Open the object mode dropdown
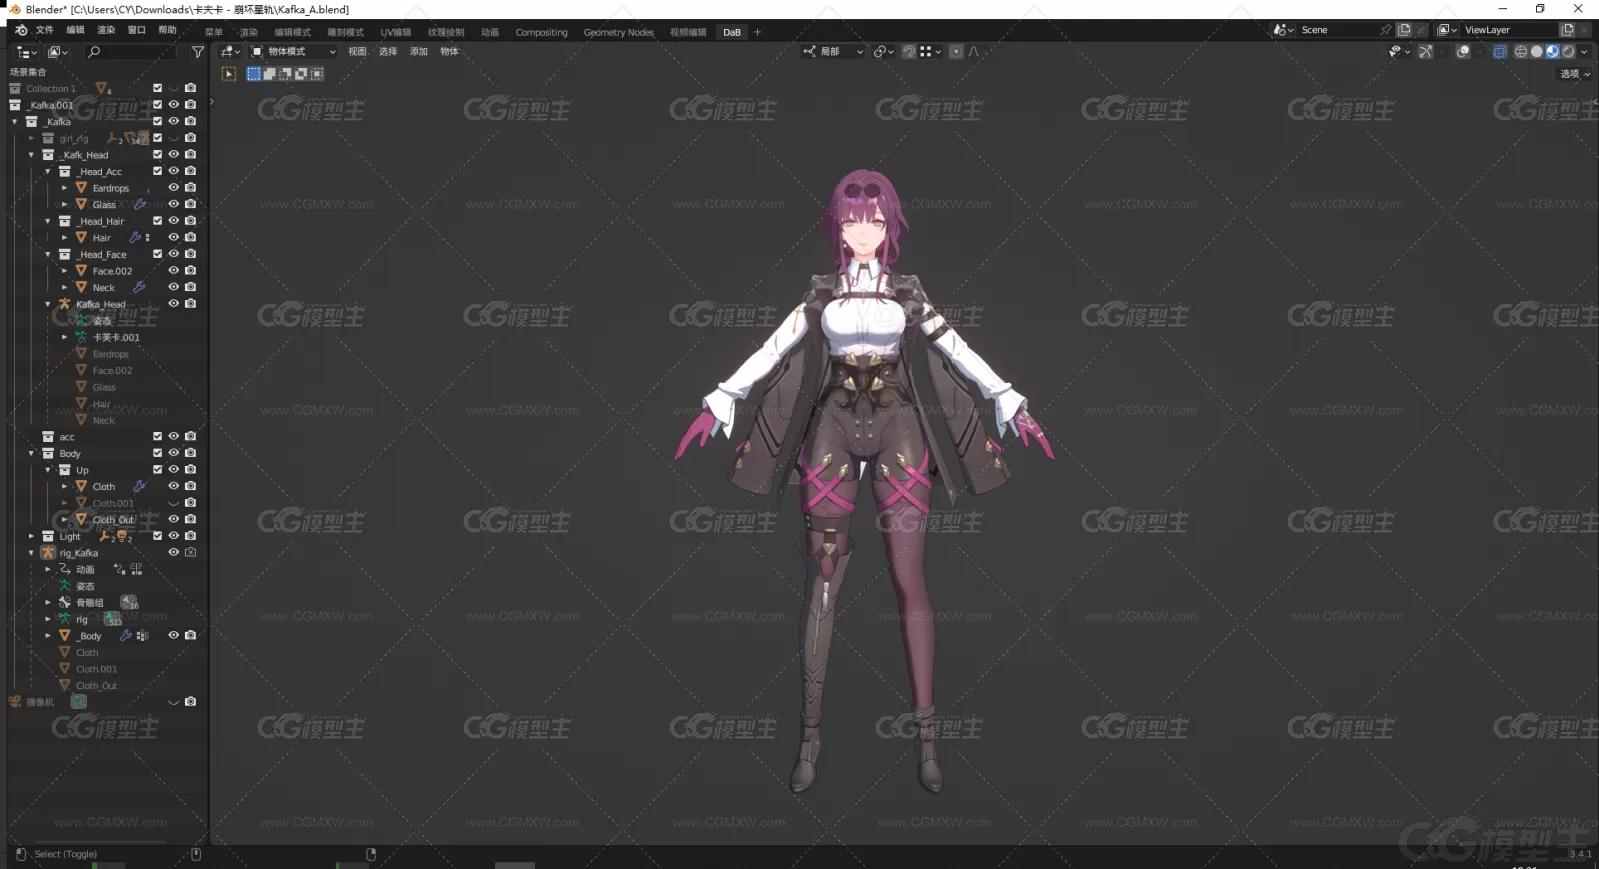Viewport: 1599px width, 869px height. tap(293, 52)
